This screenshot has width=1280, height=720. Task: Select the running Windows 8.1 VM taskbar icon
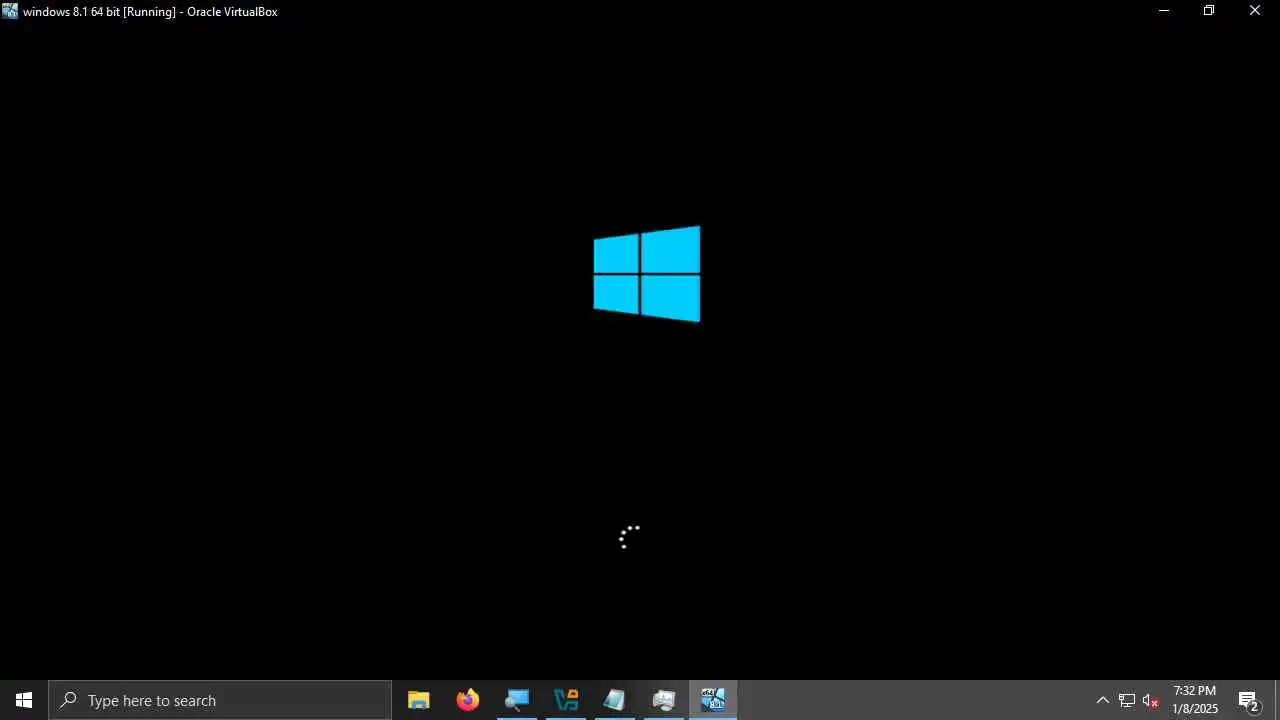click(713, 700)
